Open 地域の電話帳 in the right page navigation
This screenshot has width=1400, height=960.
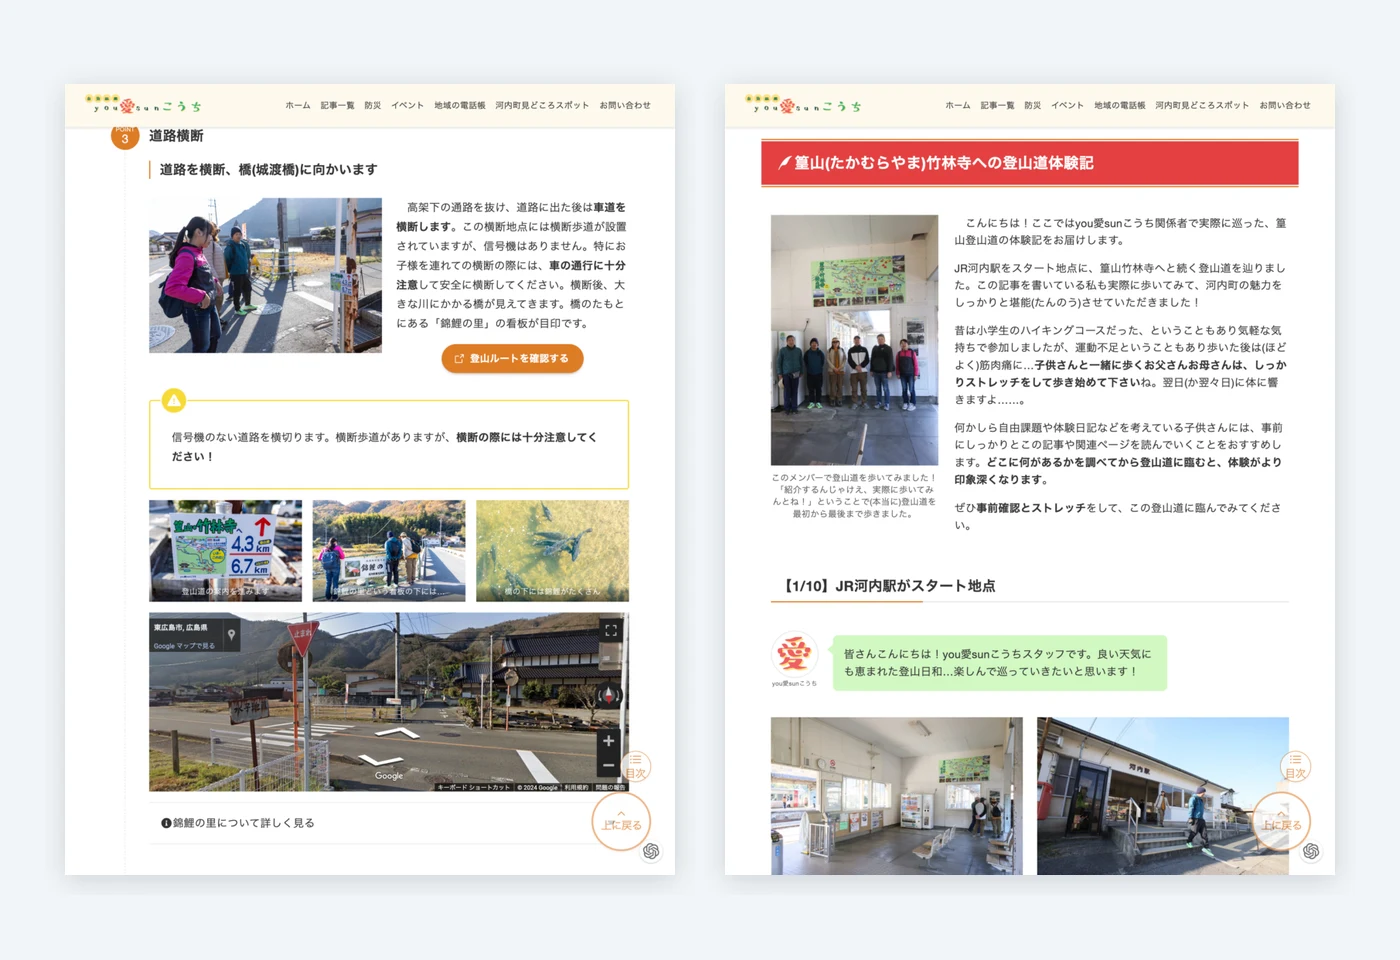1120,105
